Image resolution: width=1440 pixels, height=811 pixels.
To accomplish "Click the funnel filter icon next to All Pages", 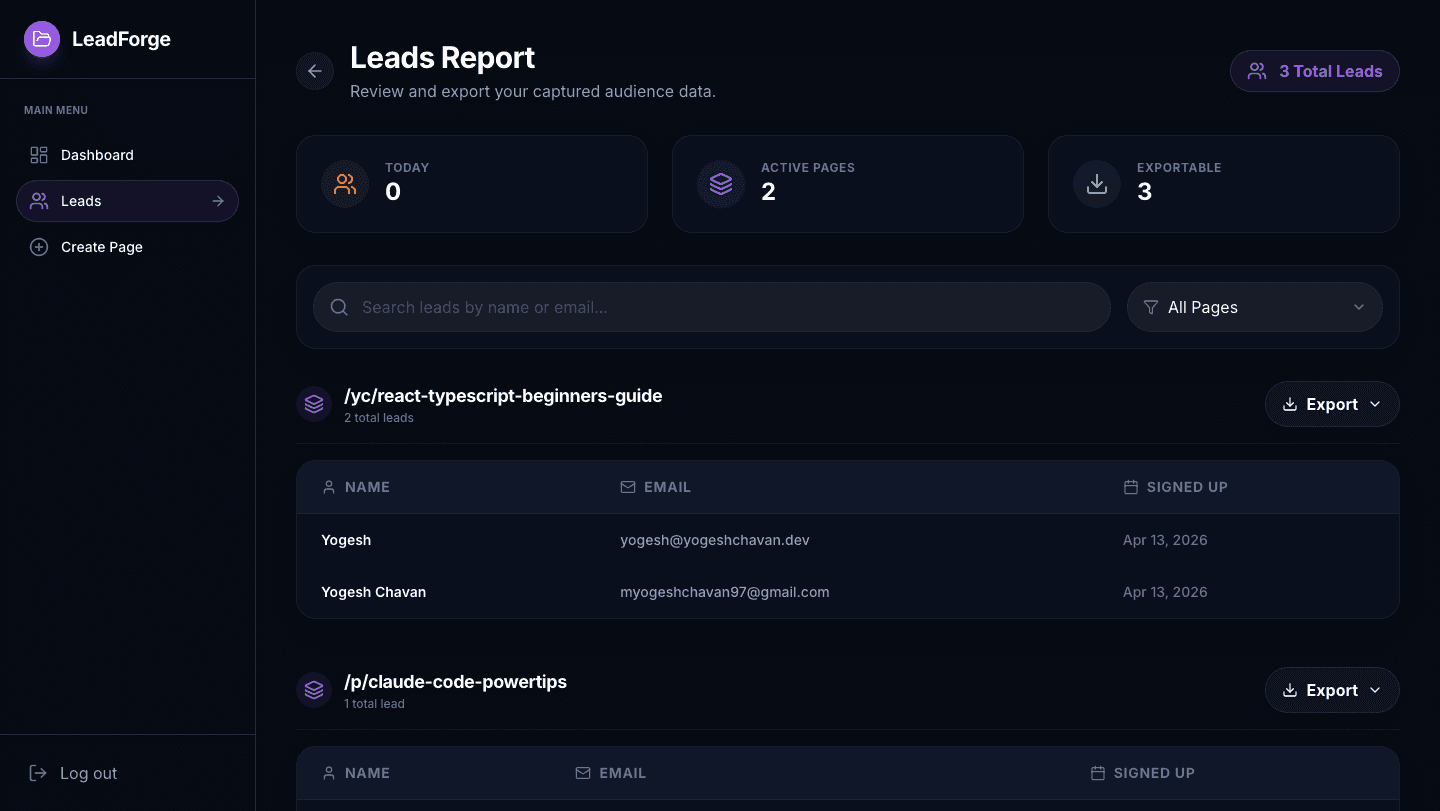I will (1151, 307).
